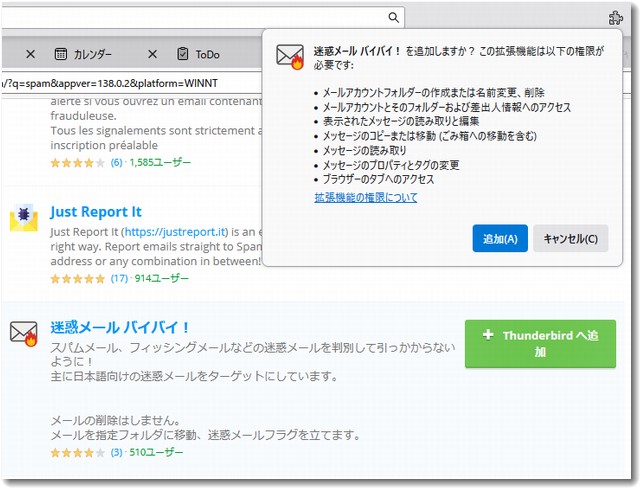The height and width of the screenshot is (488, 640).
Task: Close the tab left of カレンダー
Action: click(x=30, y=54)
